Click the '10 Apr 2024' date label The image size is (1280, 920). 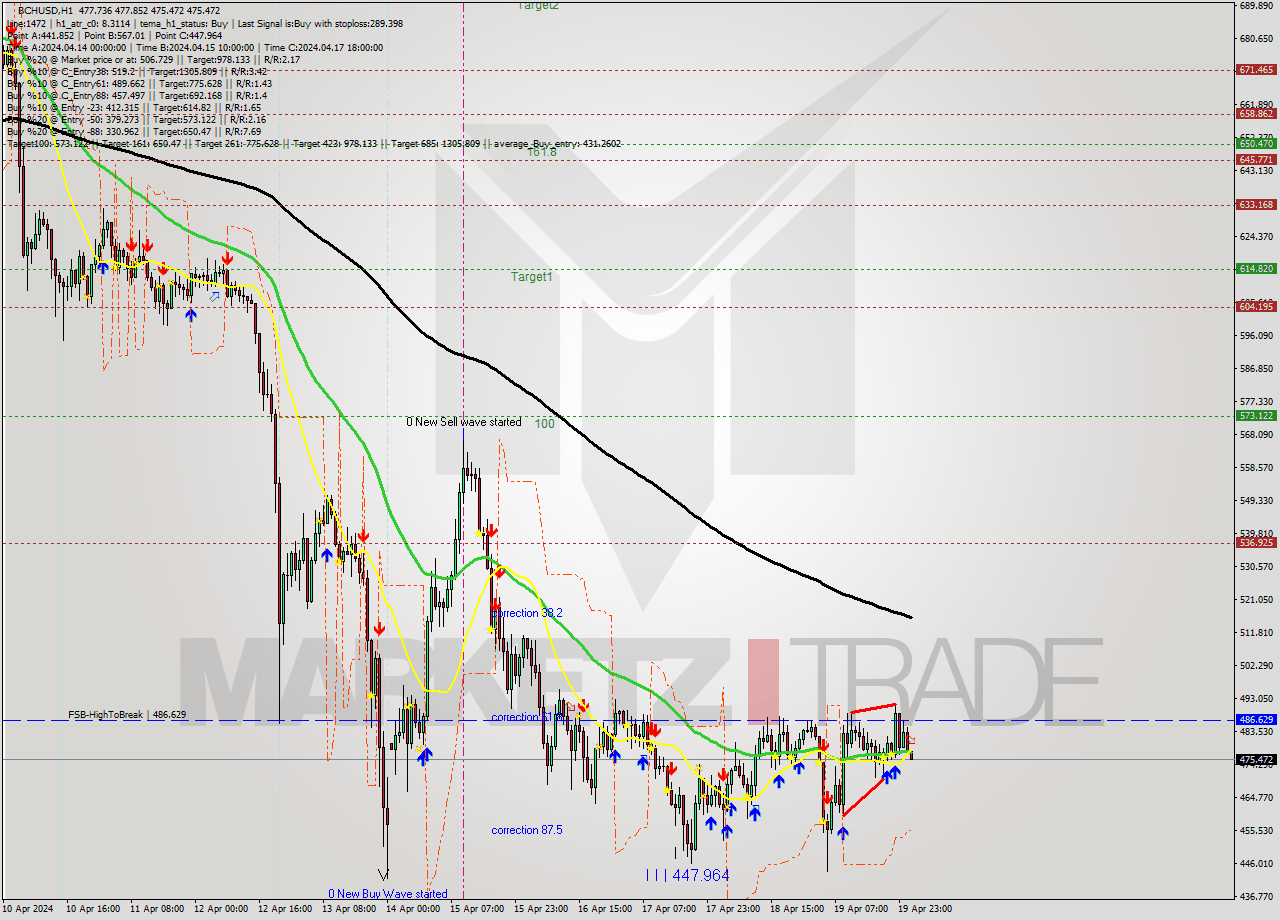tap(29, 909)
